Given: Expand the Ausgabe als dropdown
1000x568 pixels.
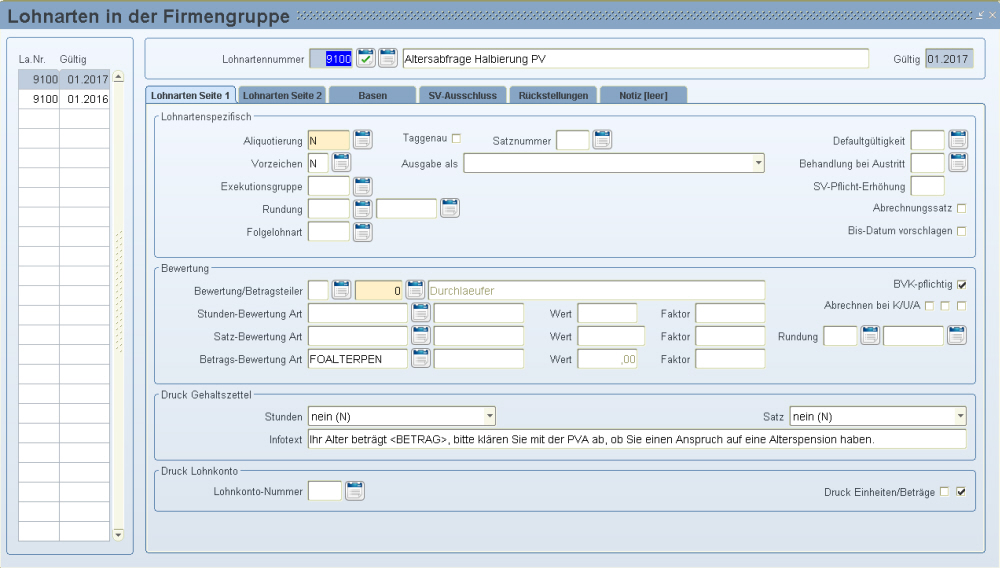Looking at the screenshot, I should [758, 163].
